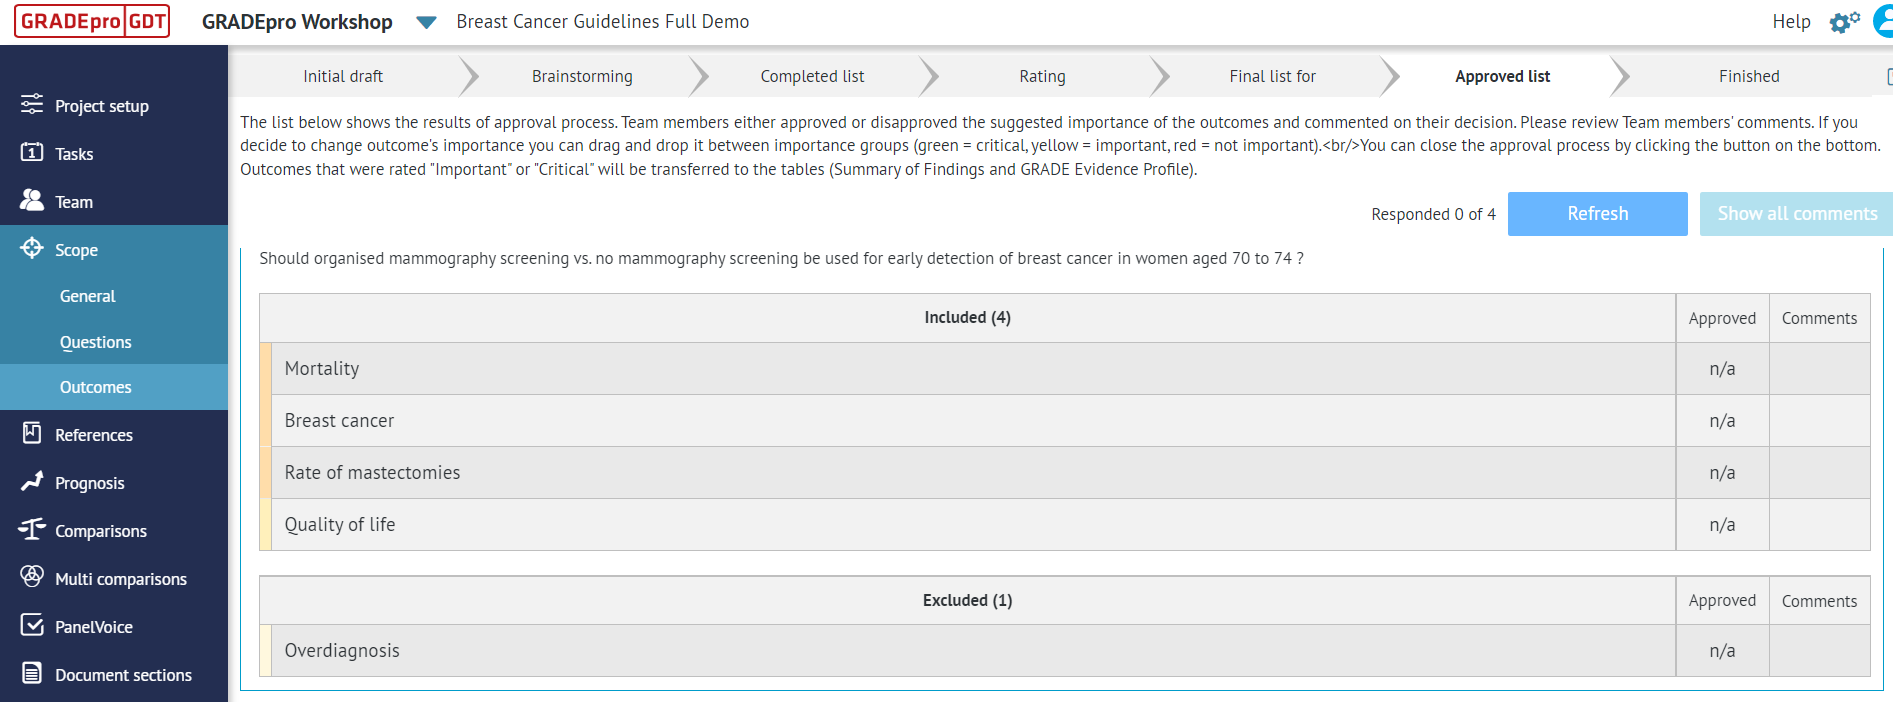The height and width of the screenshot is (702, 1893).
Task: Open Multi comparisons
Action: point(121,578)
